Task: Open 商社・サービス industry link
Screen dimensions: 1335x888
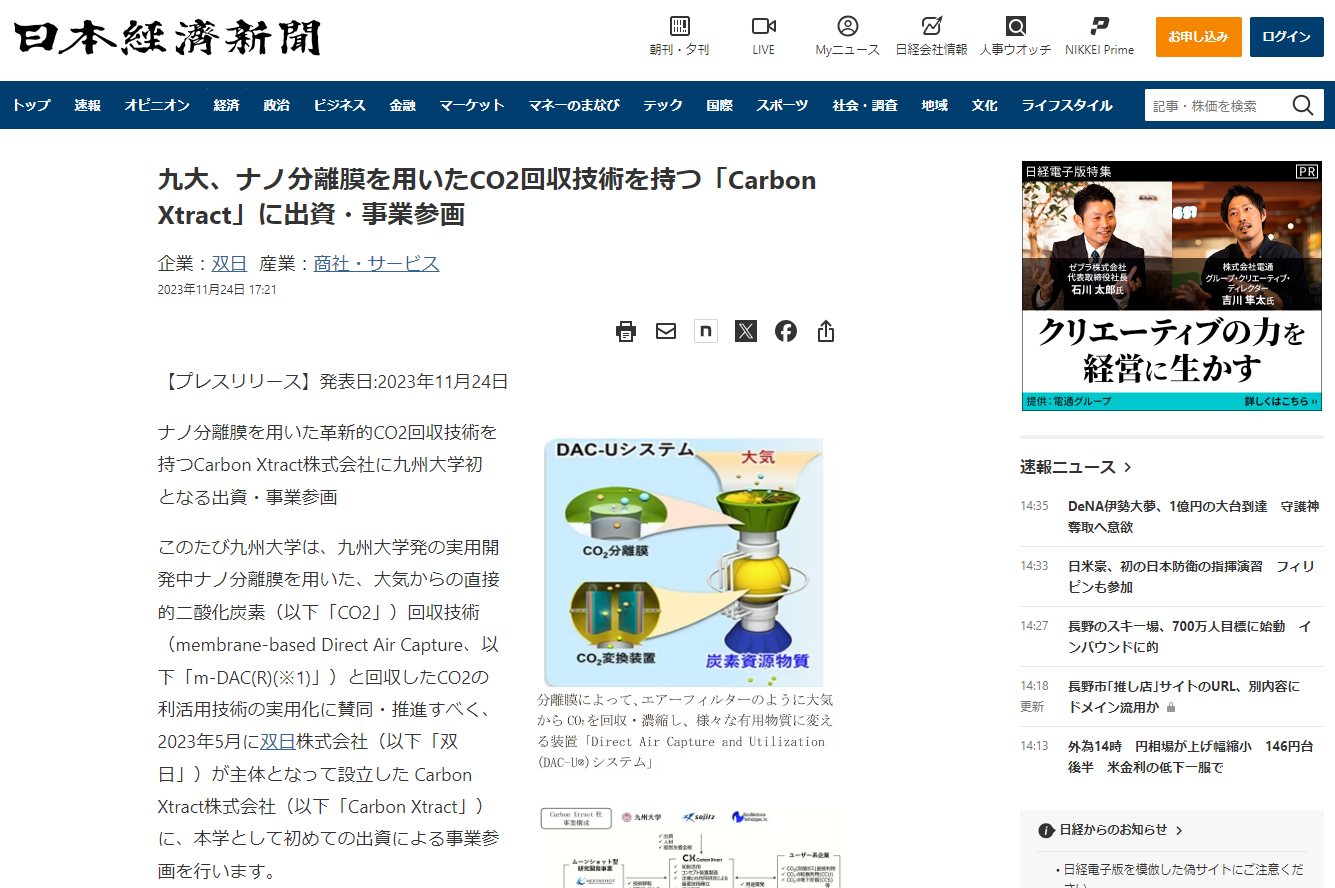Action: pos(376,264)
